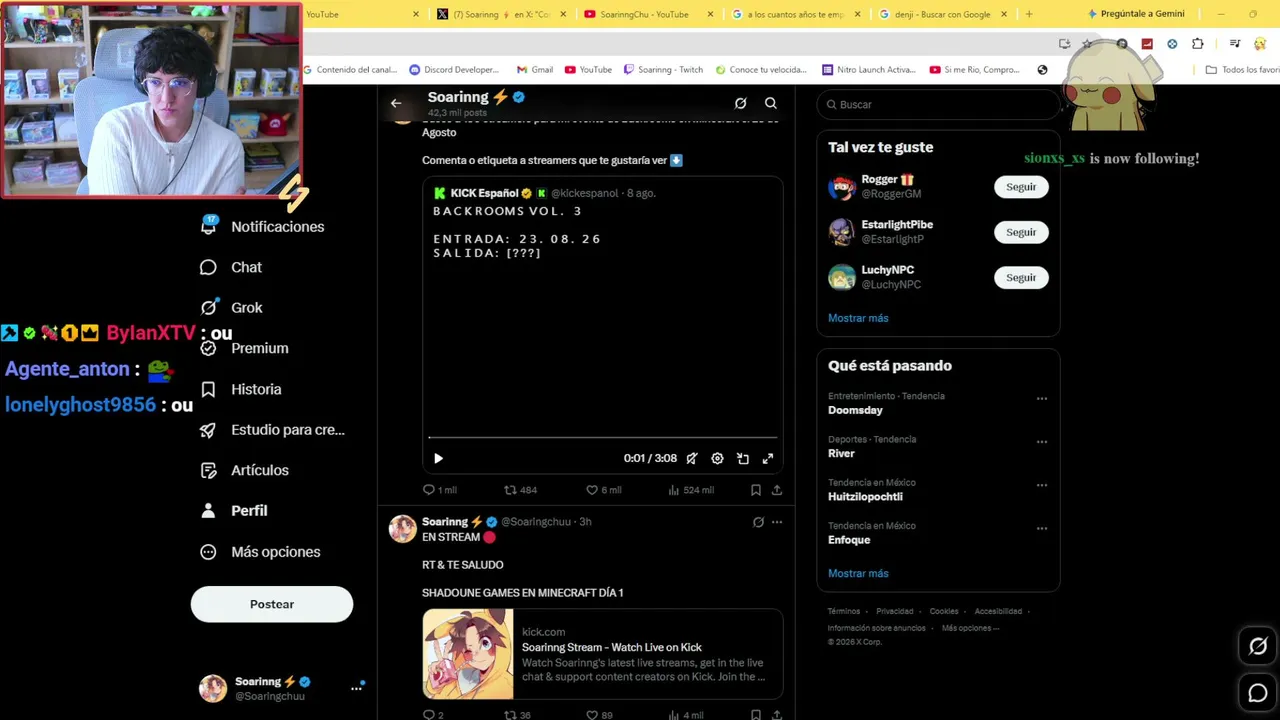Click Mostrar más under Qué está pasando
Viewport: 1280px width, 720px height.
(858, 573)
